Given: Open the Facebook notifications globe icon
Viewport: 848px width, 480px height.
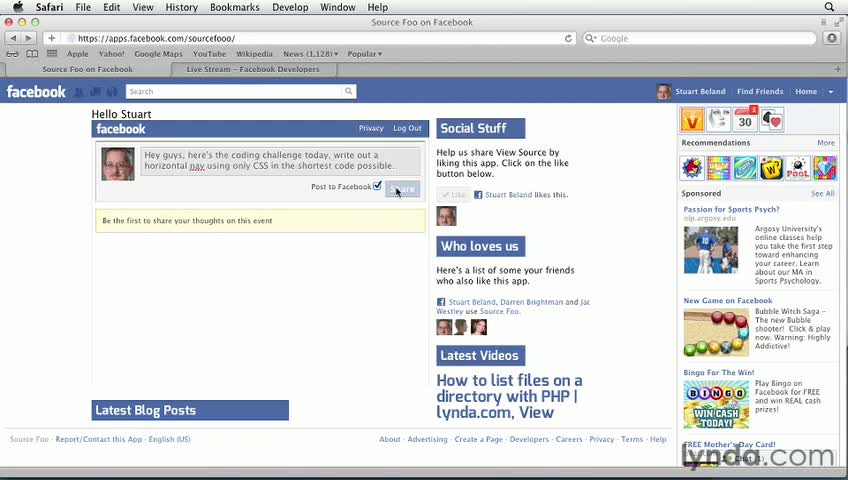Looking at the screenshot, I should click(112, 92).
